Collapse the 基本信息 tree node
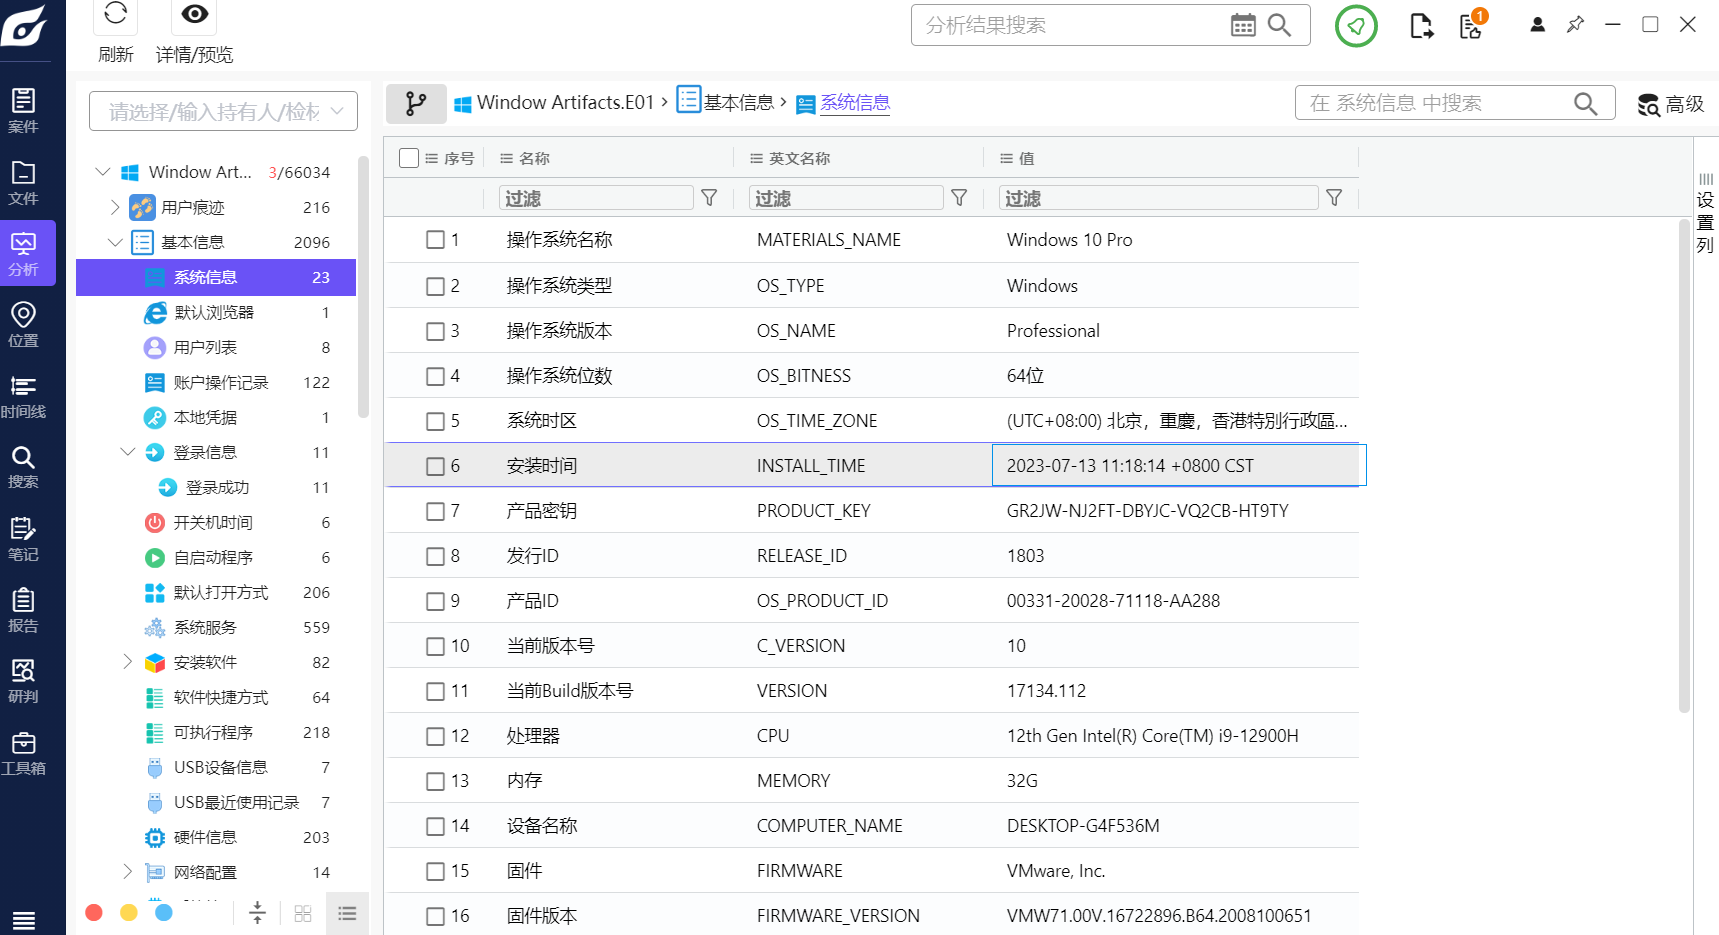 [115, 242]
